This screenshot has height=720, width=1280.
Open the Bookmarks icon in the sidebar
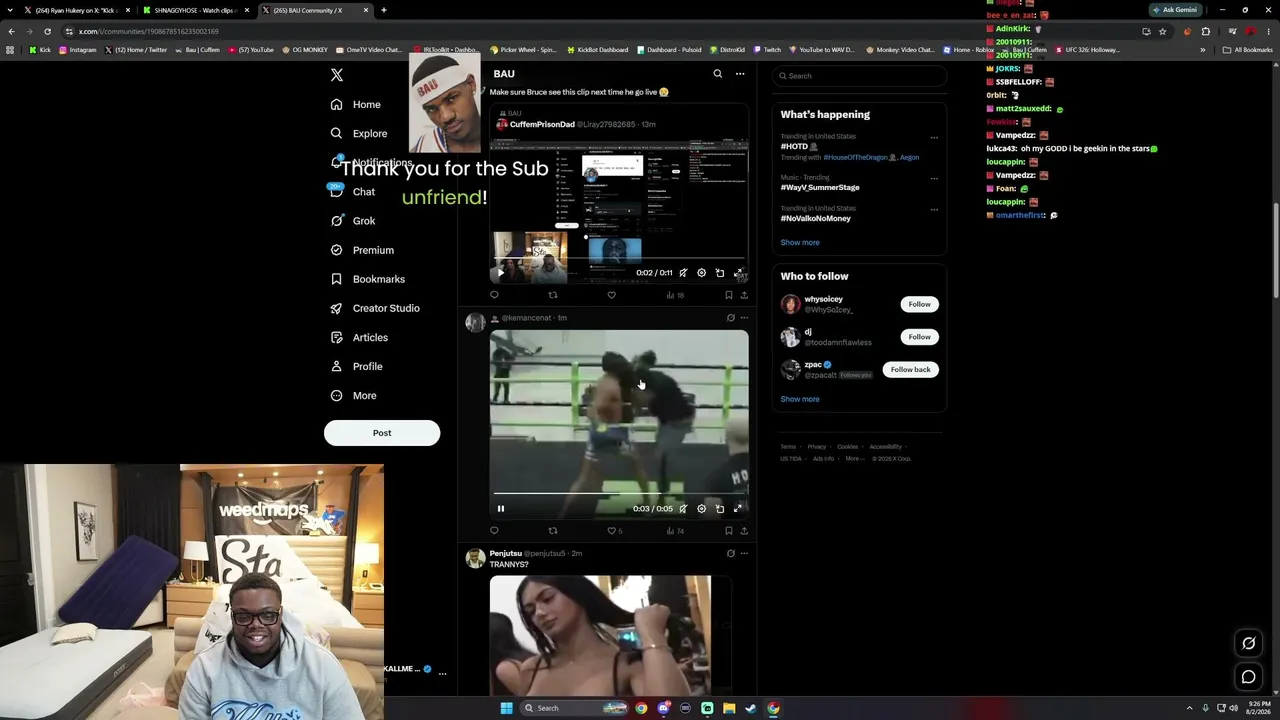(337, 279)
